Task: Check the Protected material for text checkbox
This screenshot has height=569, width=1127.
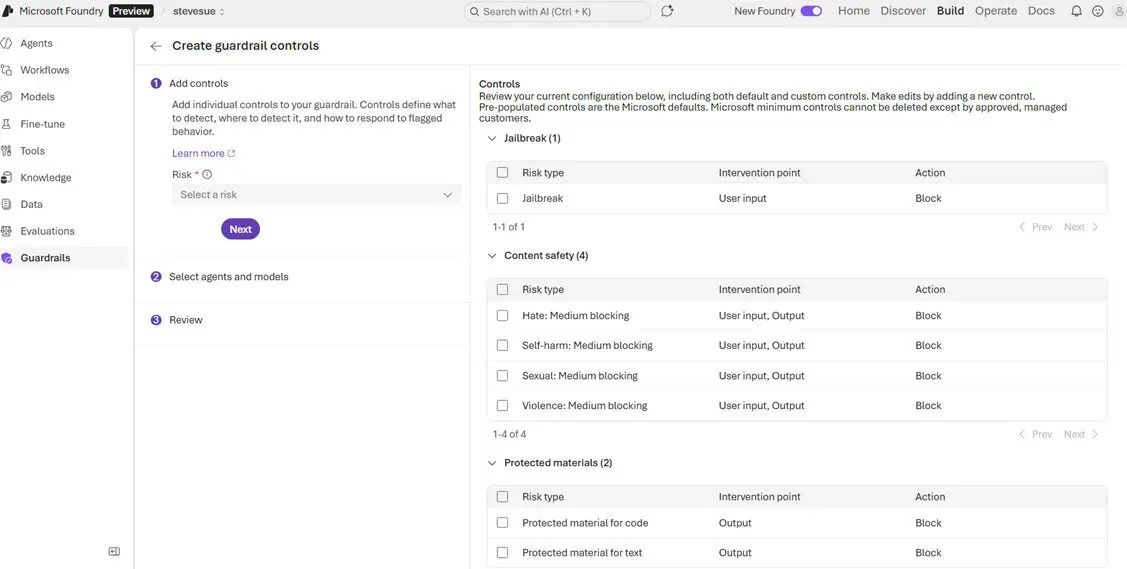Action: coord(502,552)
